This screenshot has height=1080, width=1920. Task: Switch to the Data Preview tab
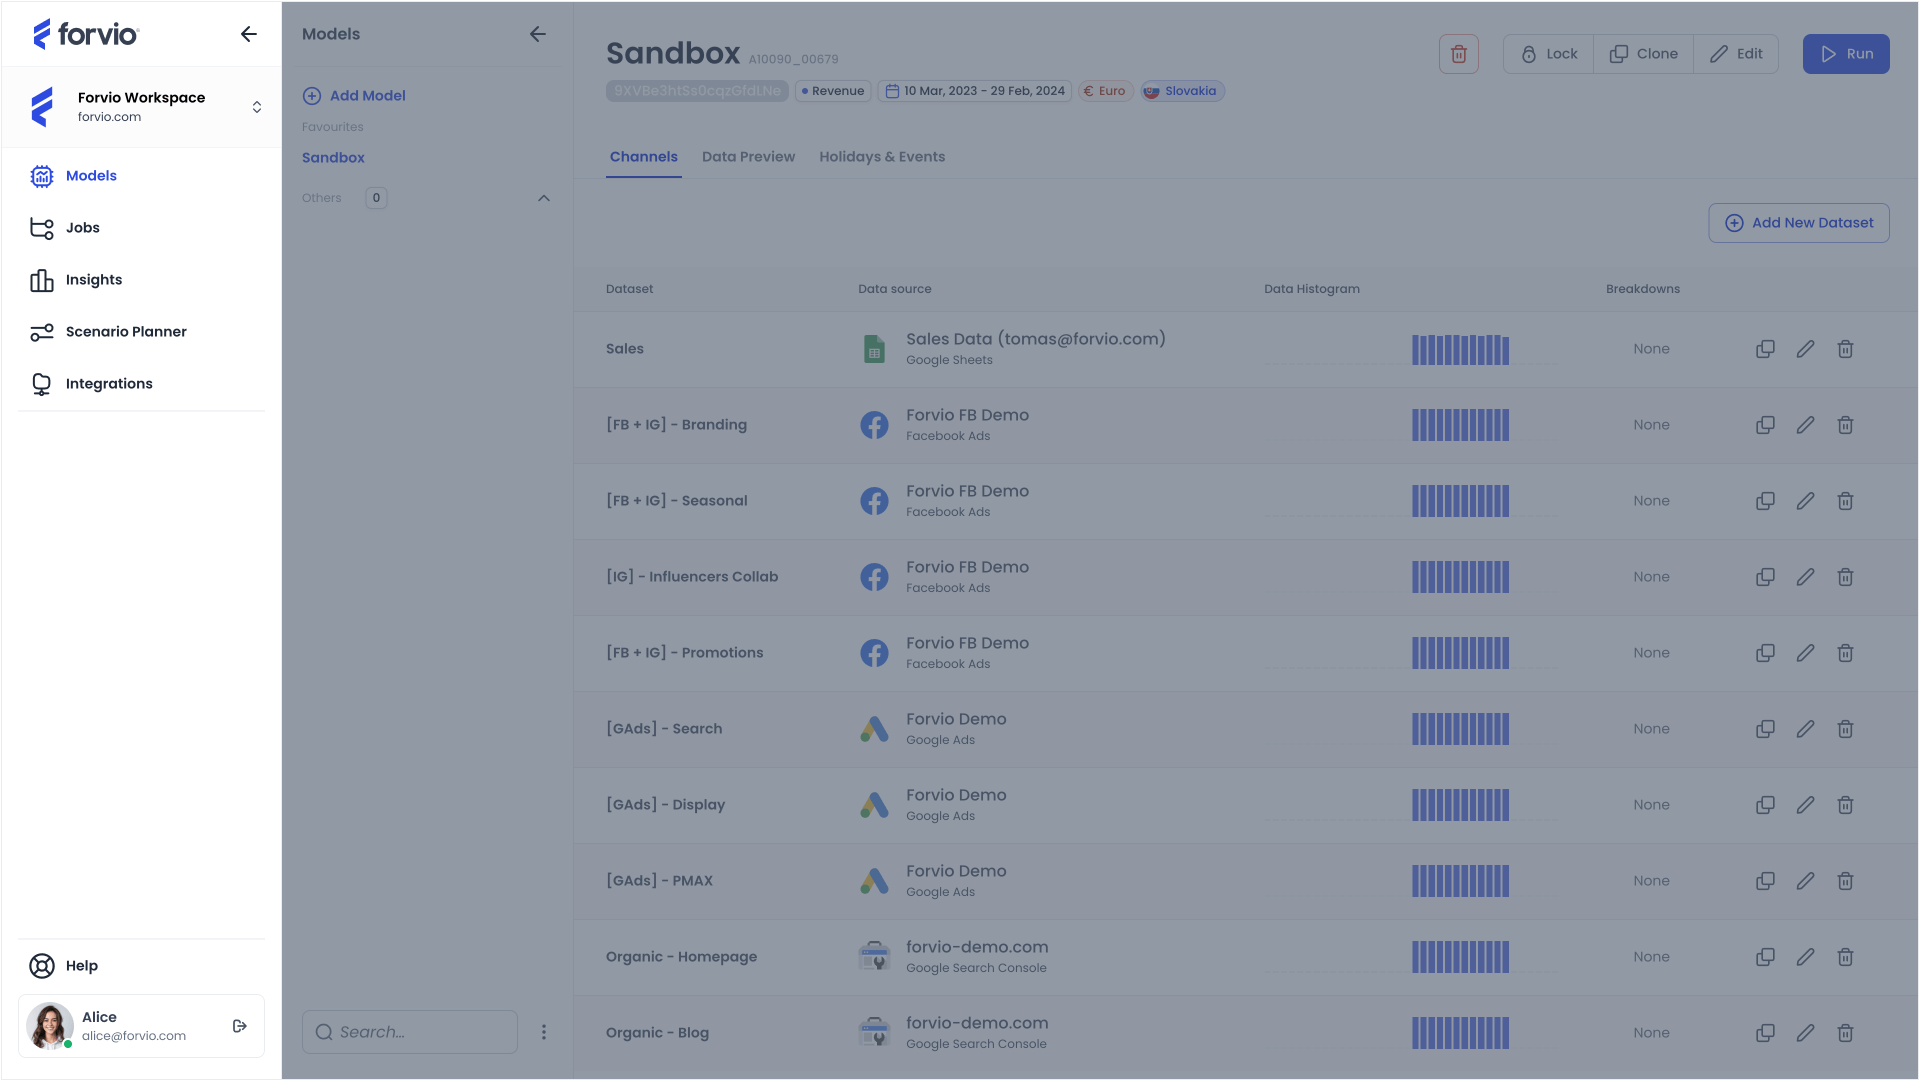click(x=748, y=157)
